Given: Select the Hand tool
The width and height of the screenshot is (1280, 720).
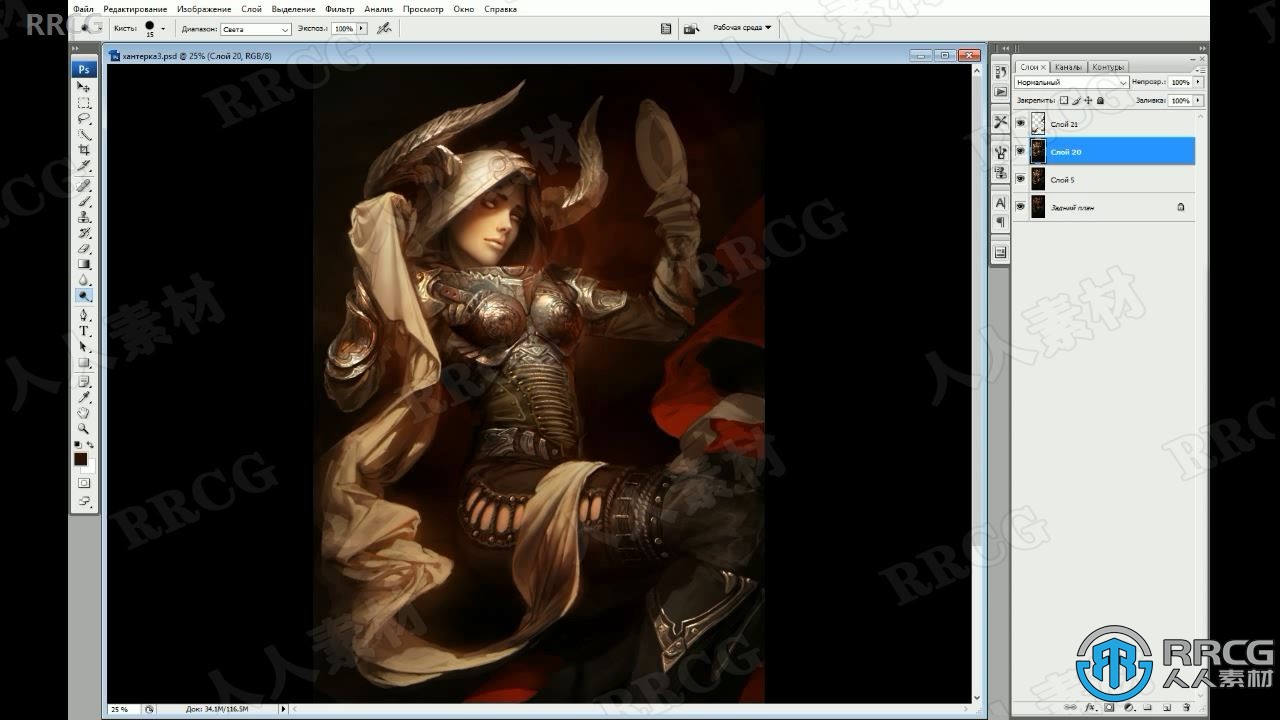Looking at the screenshot, I should [84, 412].
